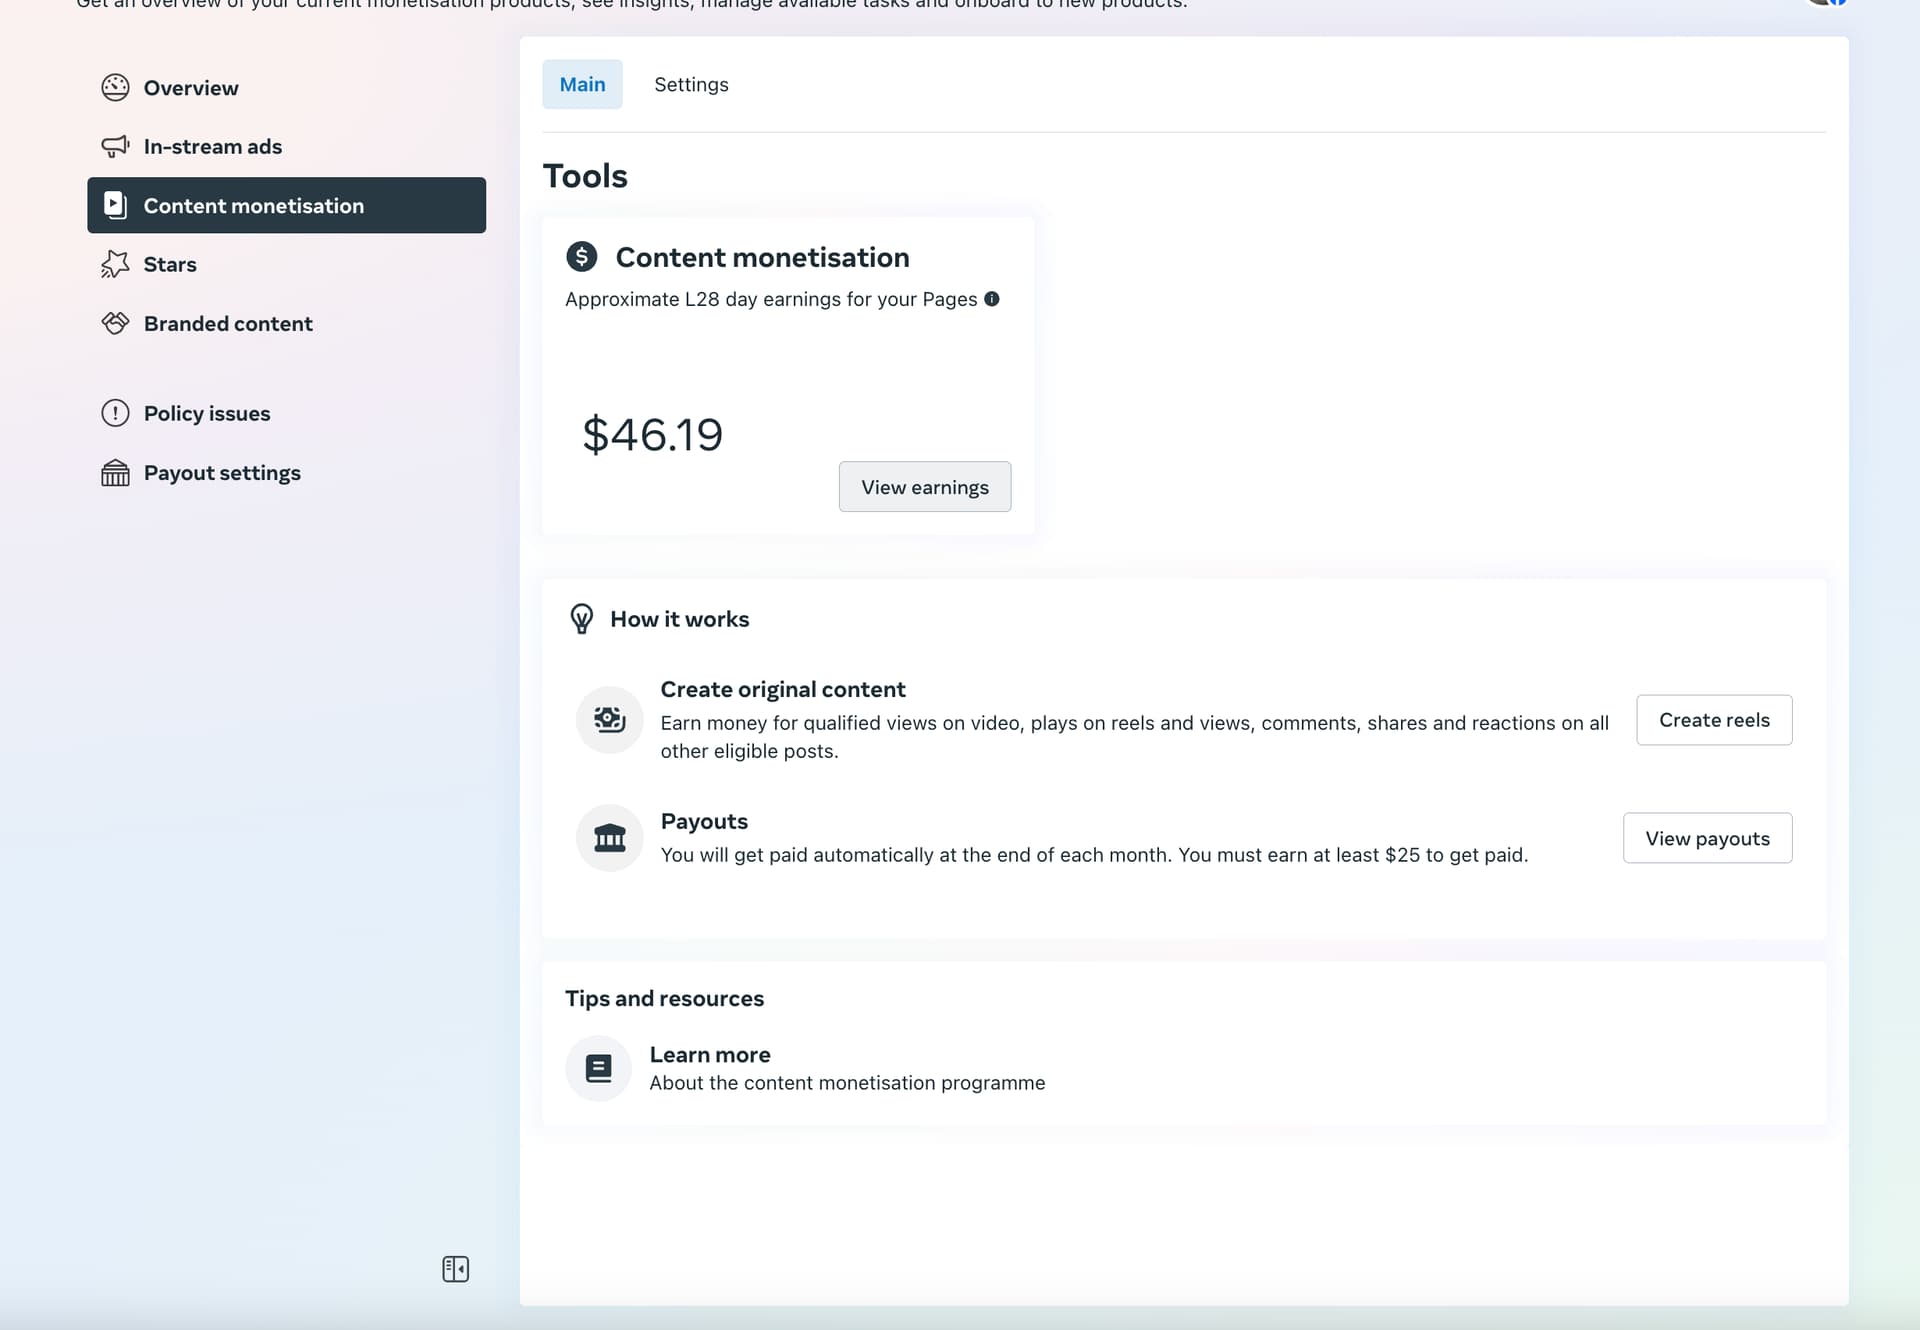Click the How it works lightbulb icon
This screenshot has width=1920, height=1330.
coord(581,619)
